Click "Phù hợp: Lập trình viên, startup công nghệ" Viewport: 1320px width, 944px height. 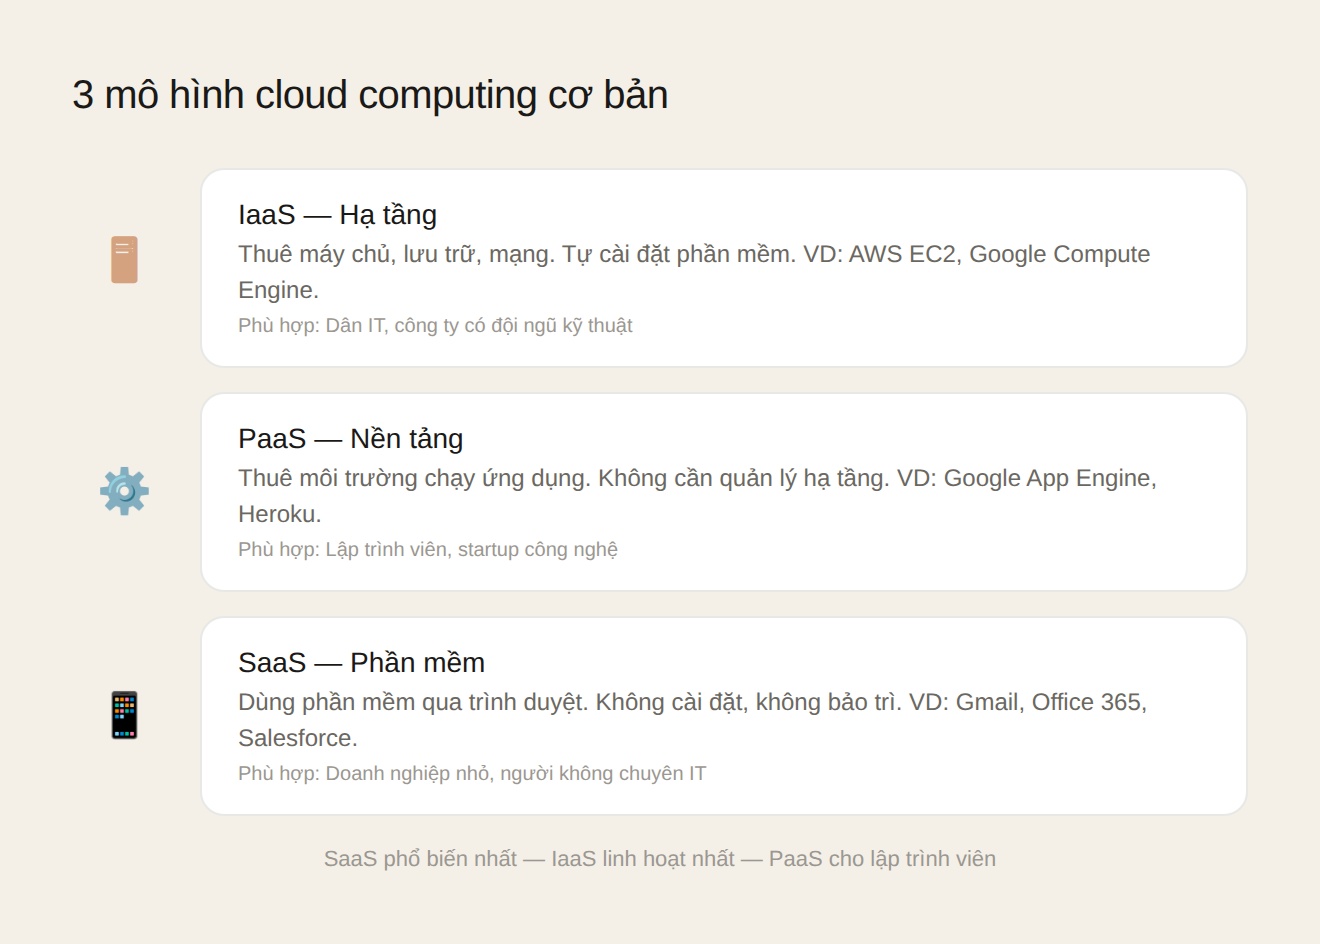(x=428, y=549)
